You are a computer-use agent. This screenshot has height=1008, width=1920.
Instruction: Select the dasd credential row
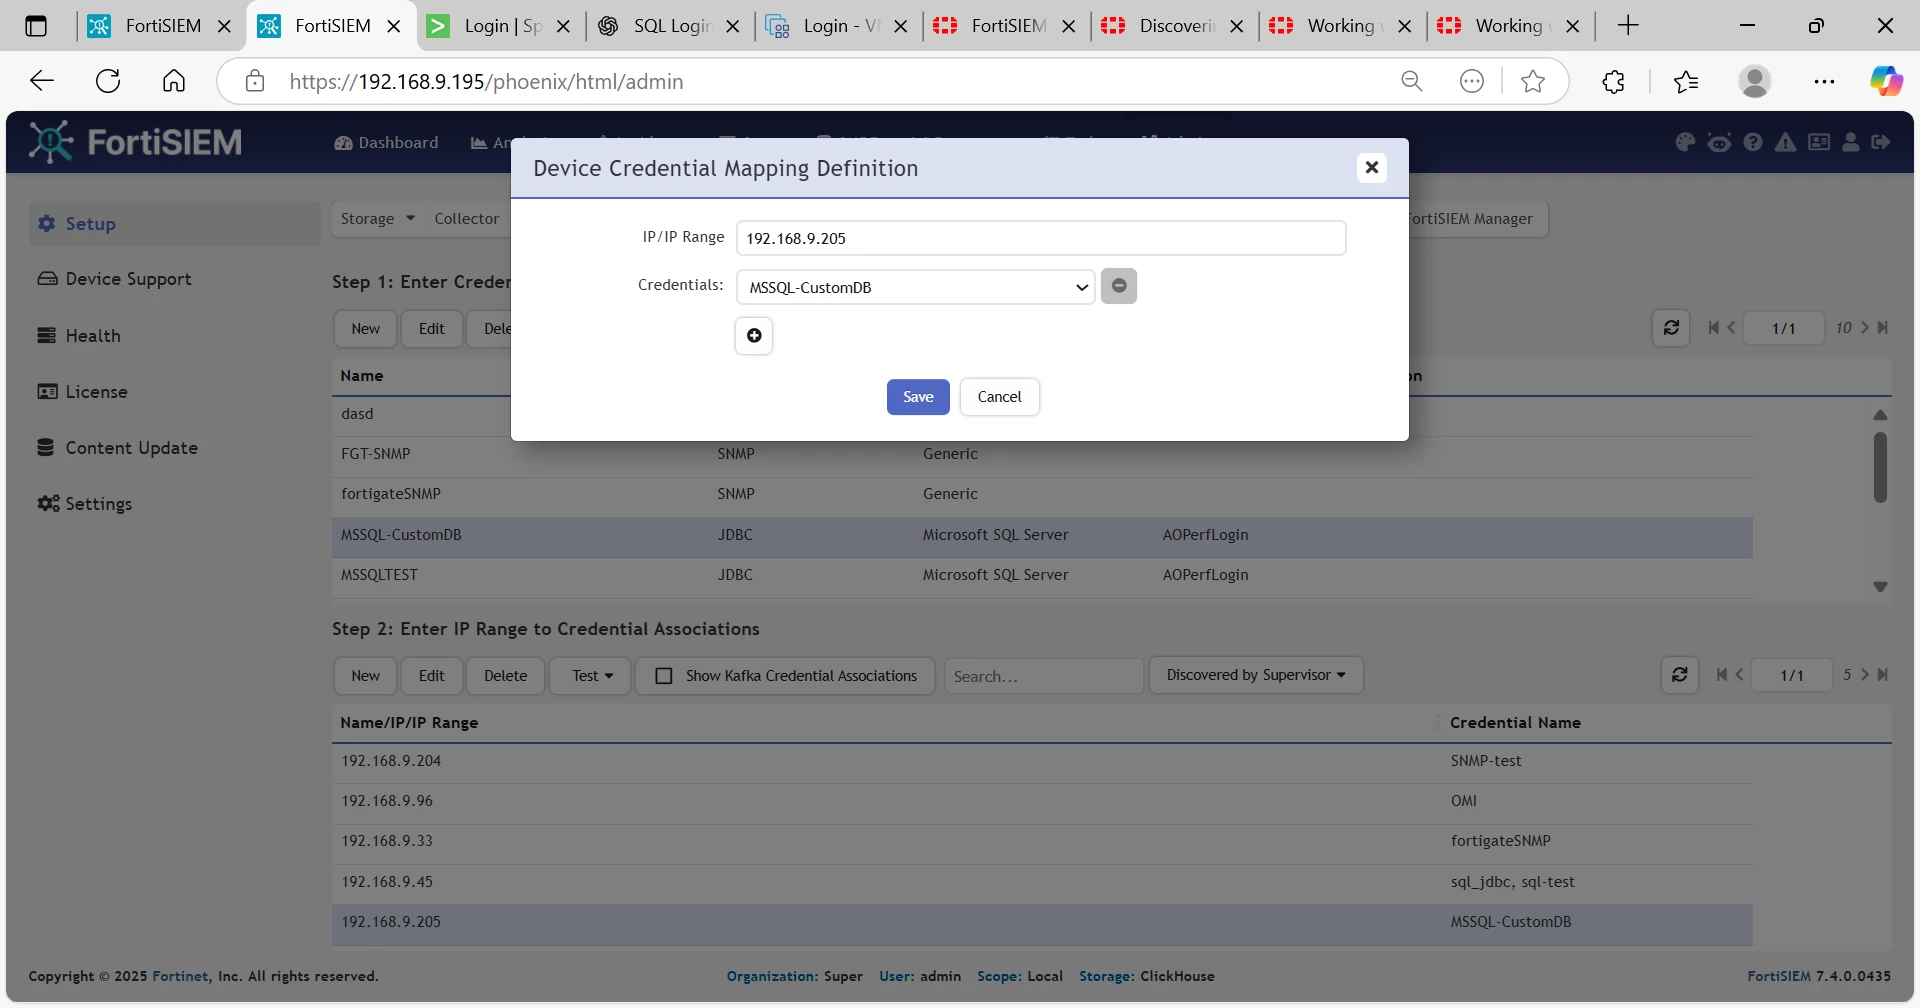[1042, 414]
